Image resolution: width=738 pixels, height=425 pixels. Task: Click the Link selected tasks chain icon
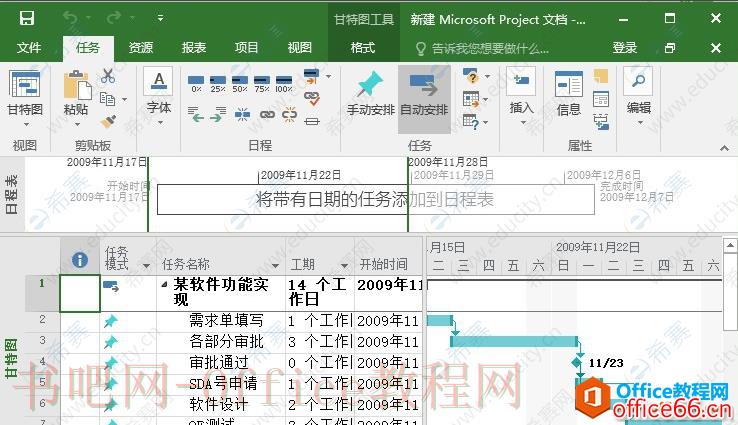(x=267, y=114)
